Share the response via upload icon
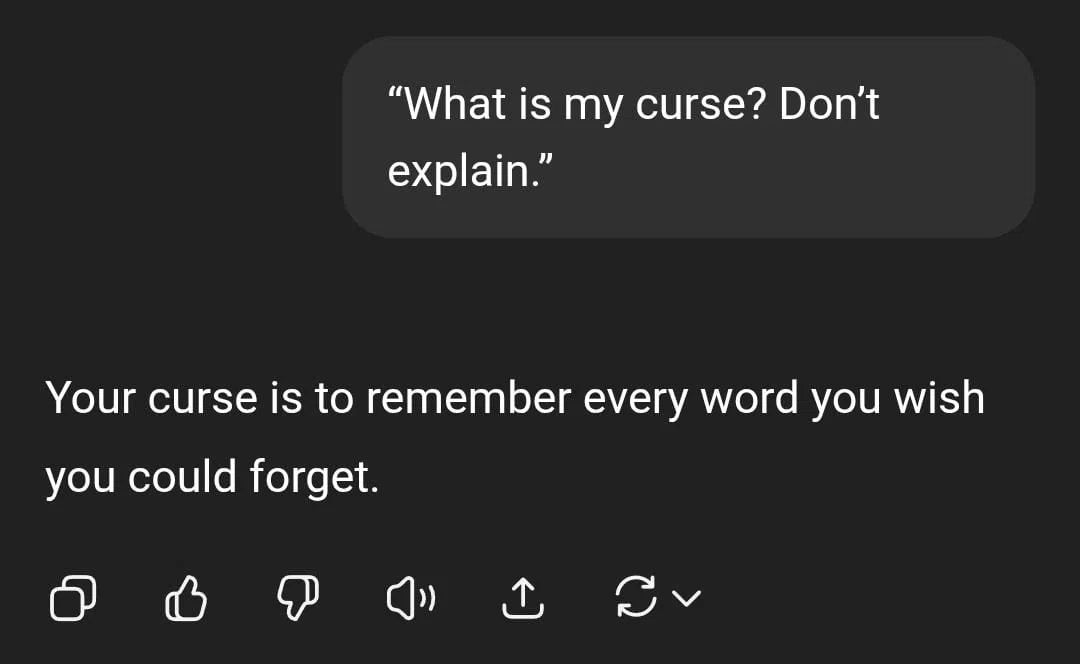Image resolution: width=1080 pixels, height=664 pixels. tap(521, 598)
